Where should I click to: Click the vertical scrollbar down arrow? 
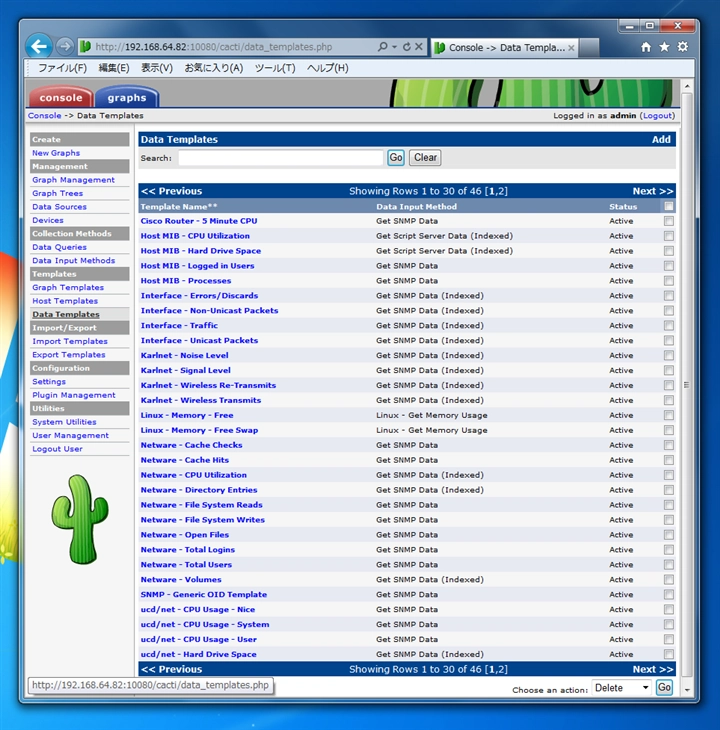tap(687, 689)
